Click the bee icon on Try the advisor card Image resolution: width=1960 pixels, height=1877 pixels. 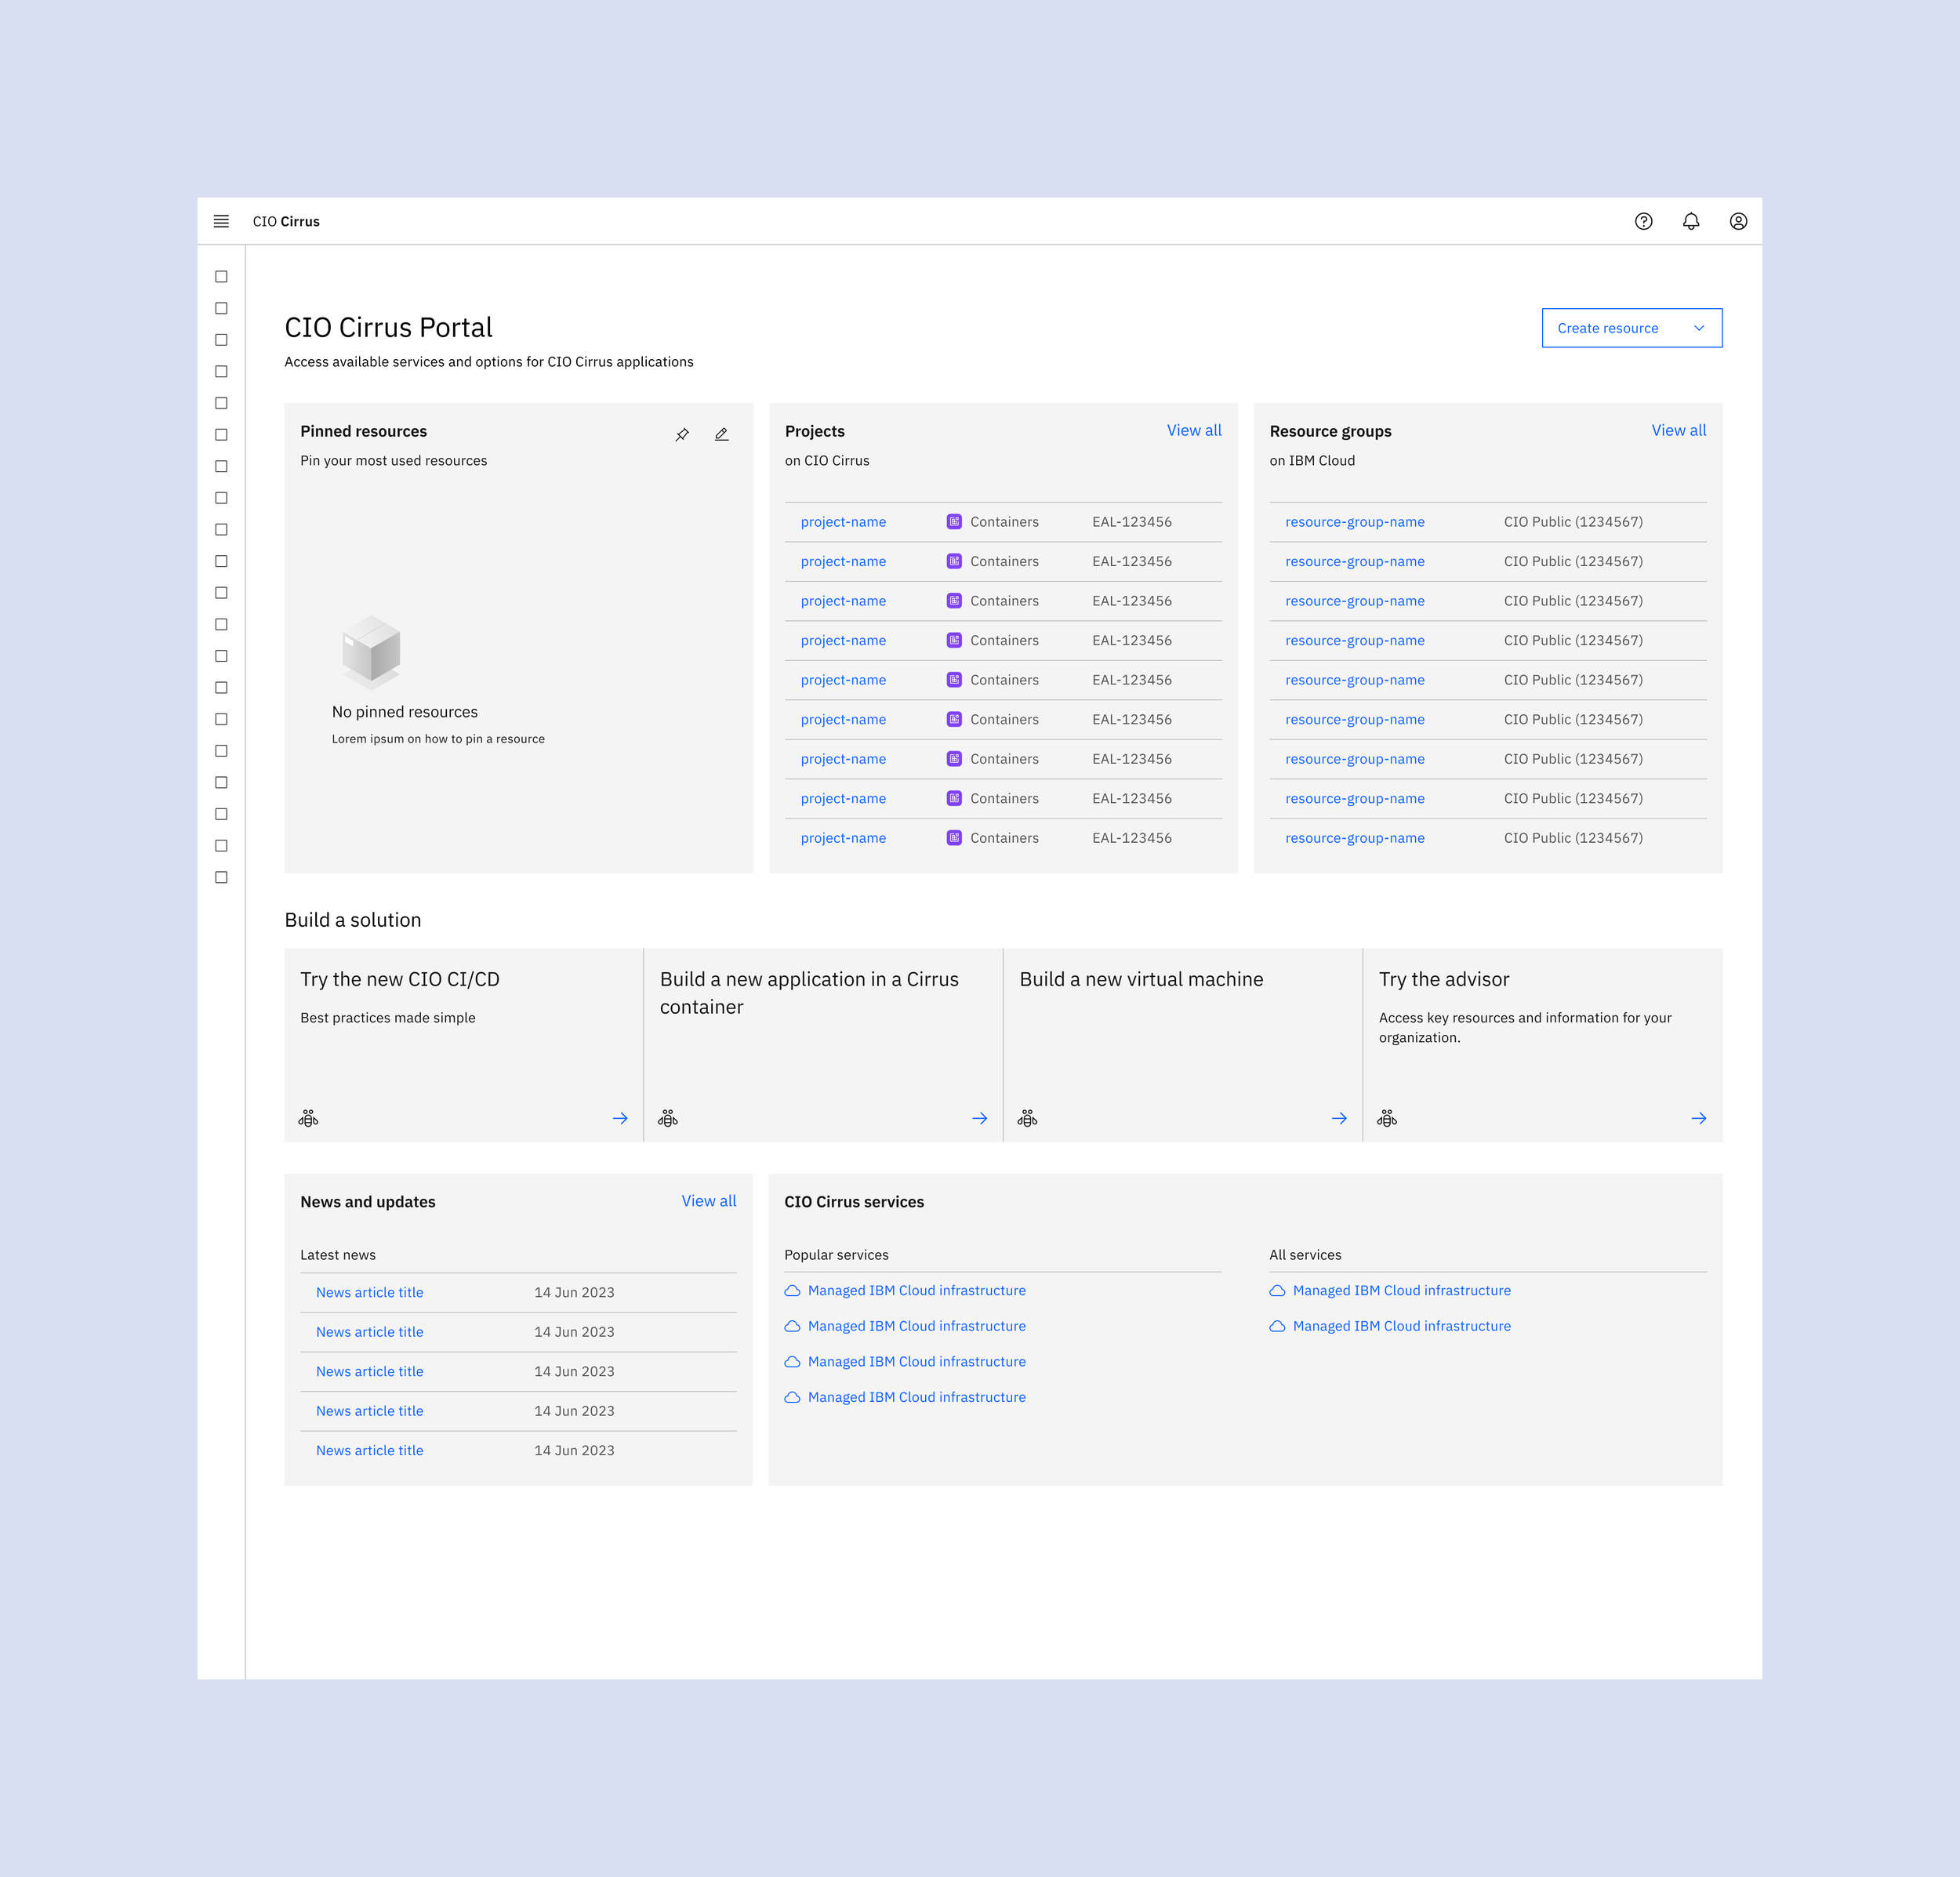[x=1387, y=1118]
